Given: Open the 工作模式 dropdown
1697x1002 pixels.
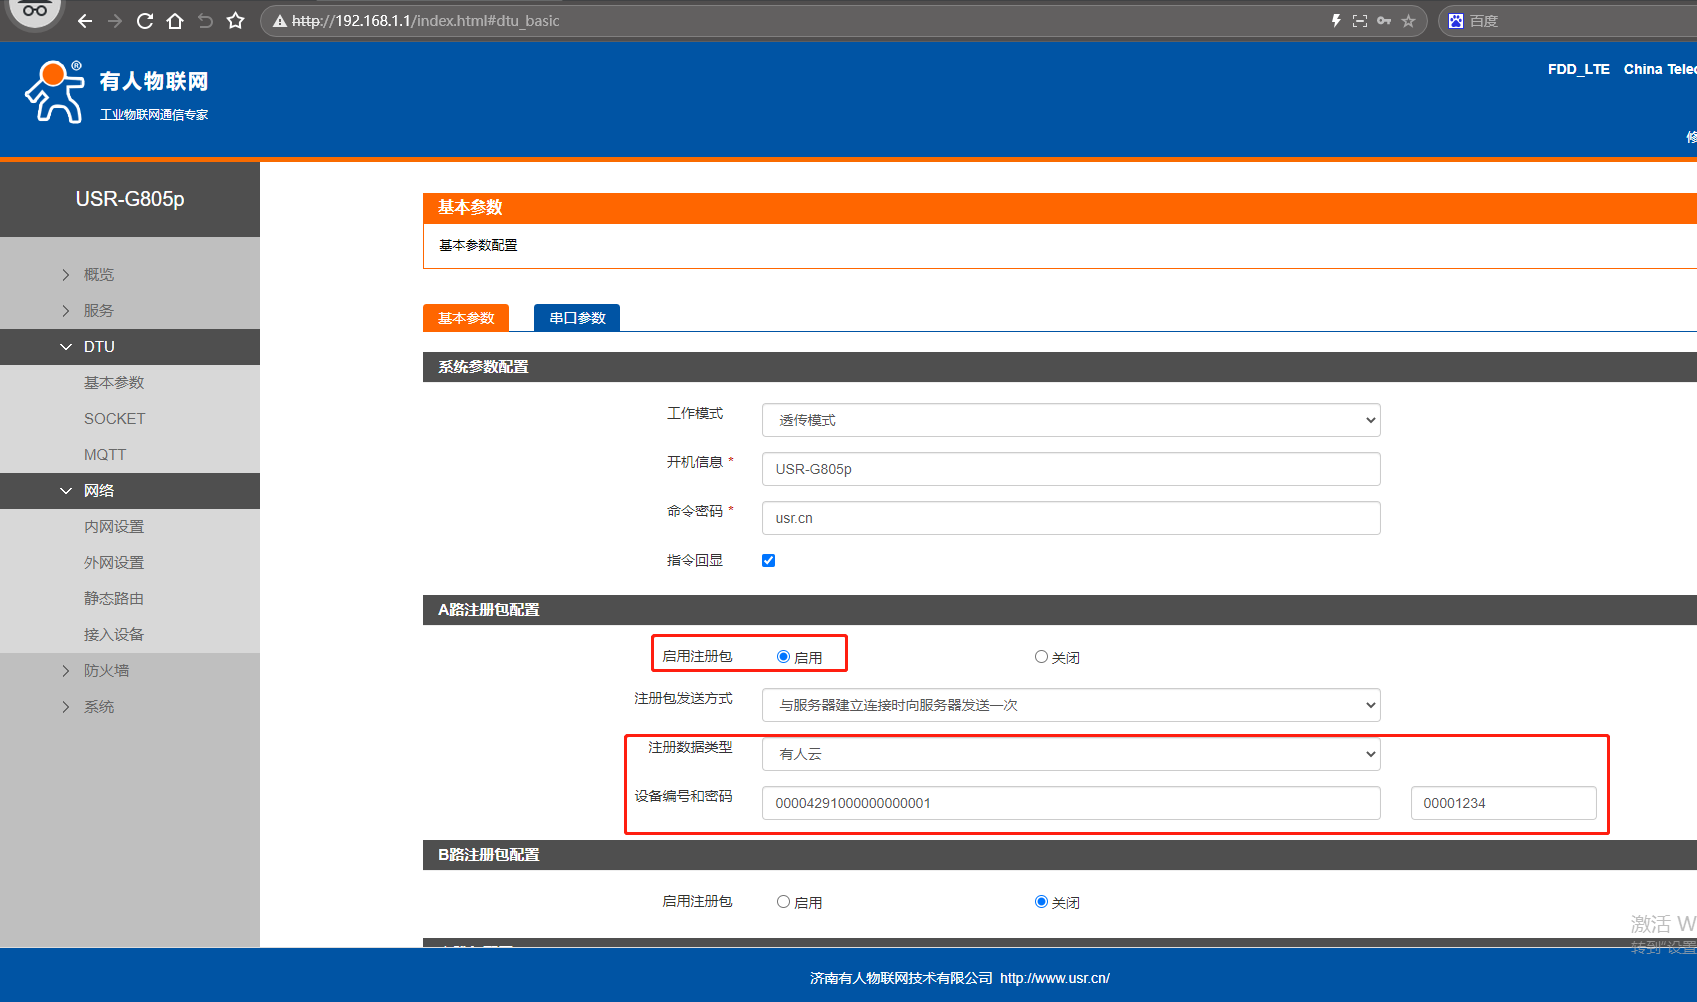Looking at the screenshot, I should click(1070, 420).
